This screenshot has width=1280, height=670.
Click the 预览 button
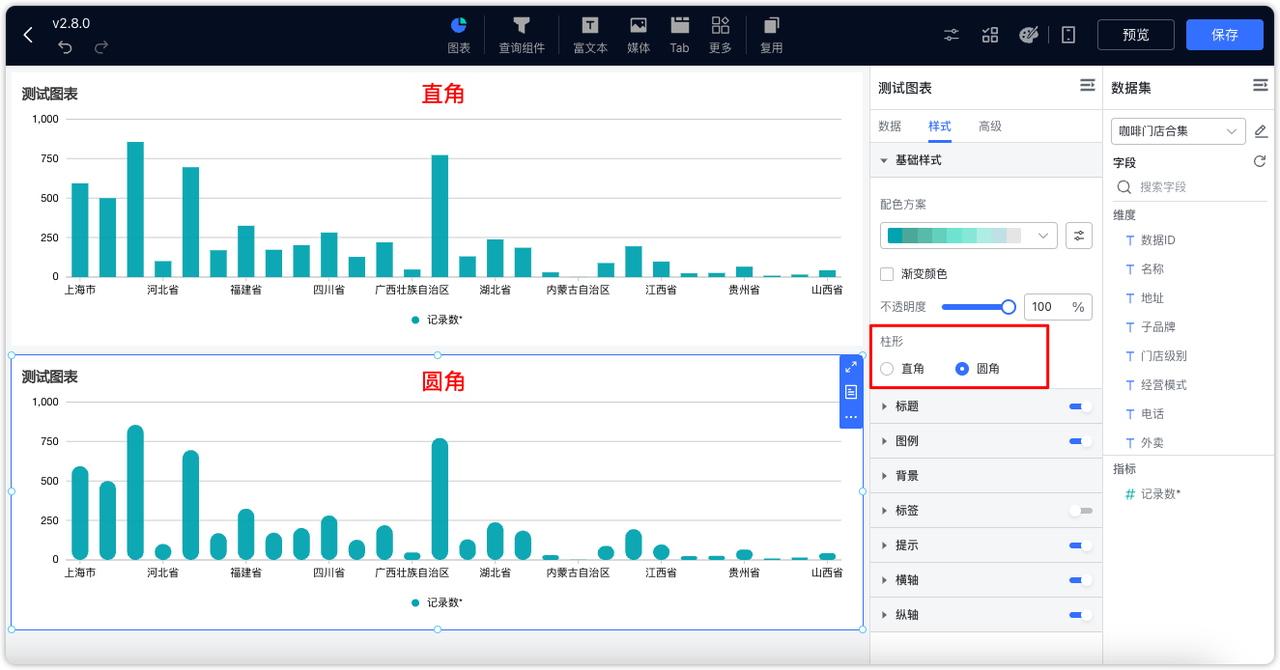[x=1135, y=34]
